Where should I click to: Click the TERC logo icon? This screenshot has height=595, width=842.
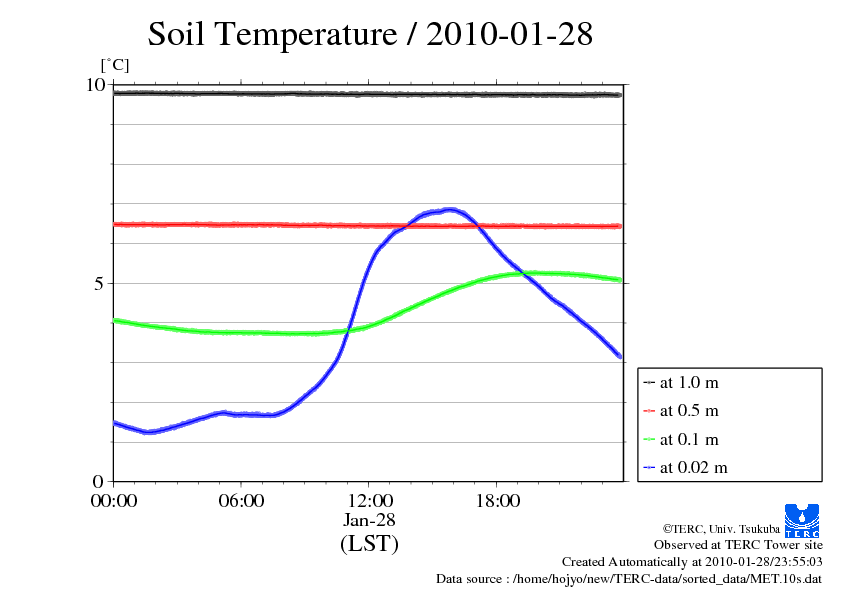click(x=802, y=521)
